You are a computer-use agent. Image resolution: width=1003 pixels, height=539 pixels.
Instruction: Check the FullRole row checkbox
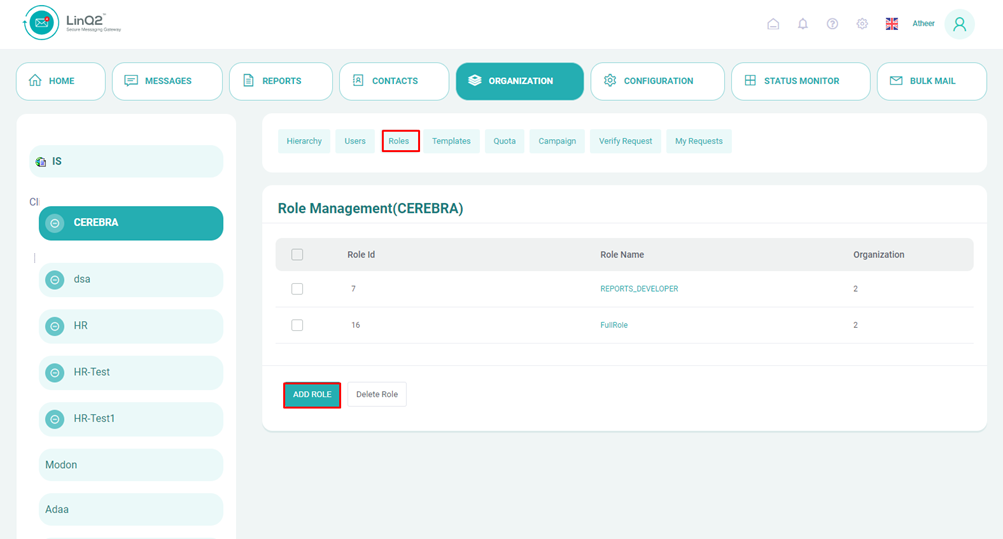click(297, 325)
